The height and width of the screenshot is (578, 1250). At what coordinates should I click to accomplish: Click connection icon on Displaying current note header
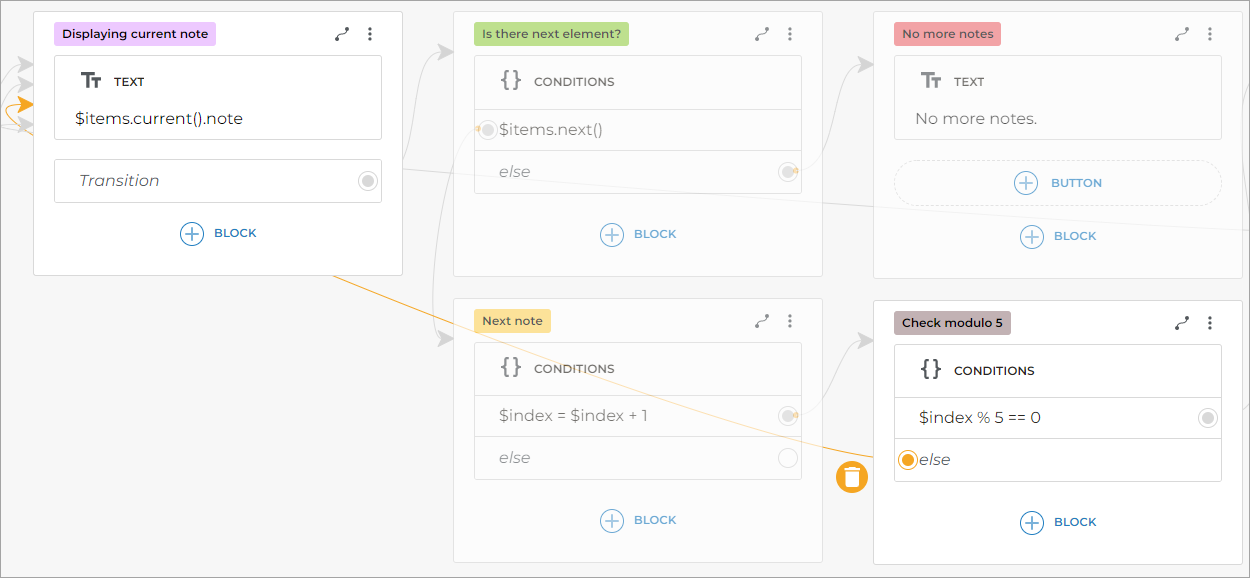coord(342,34)
